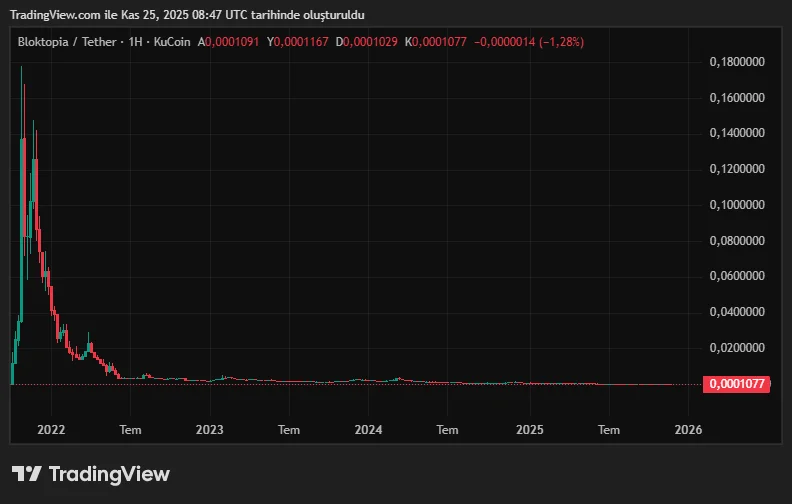Open the TradingView wordmark link
Screen dimensions: 792x504
[109, 474]
